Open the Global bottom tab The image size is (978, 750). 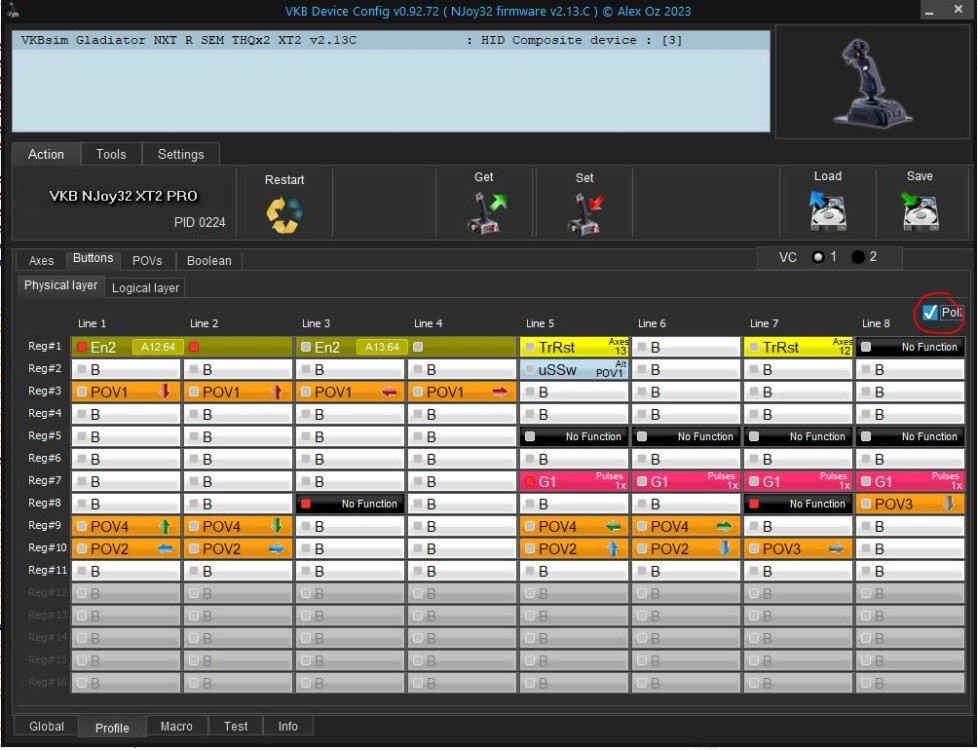tap(47, 726)
